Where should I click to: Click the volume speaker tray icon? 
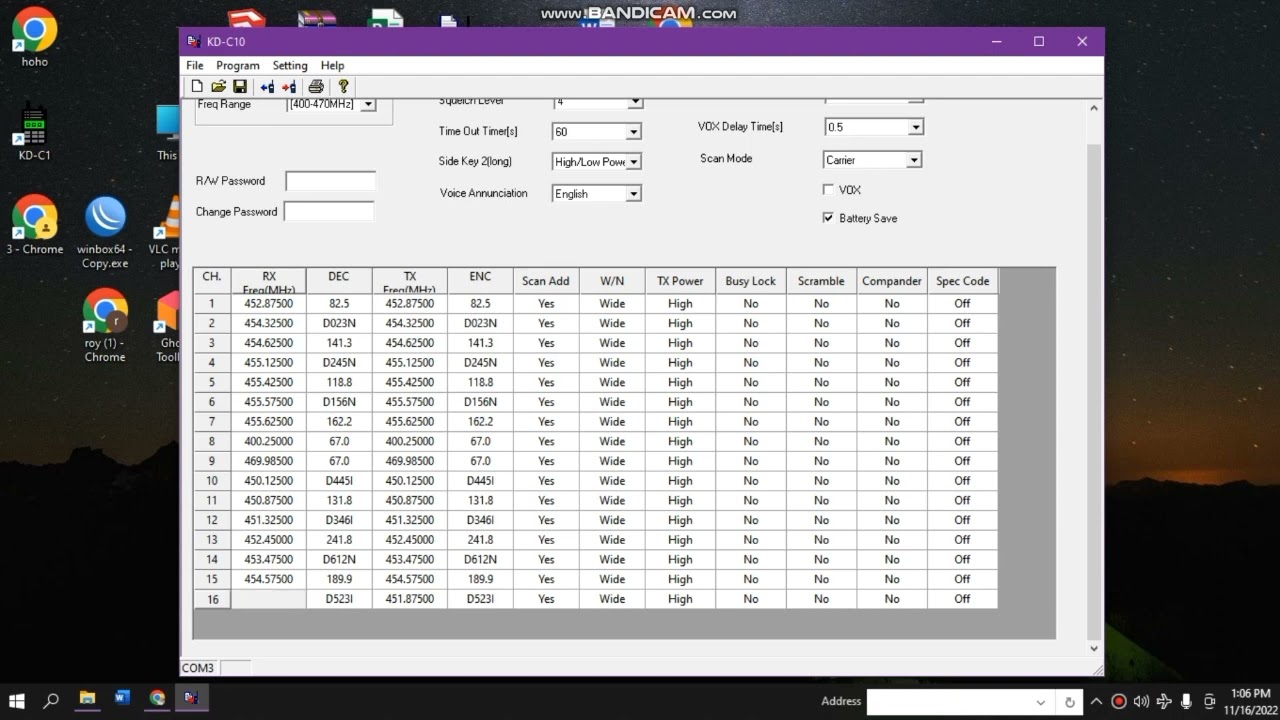pyautogui.click(x=1141, y=701)
